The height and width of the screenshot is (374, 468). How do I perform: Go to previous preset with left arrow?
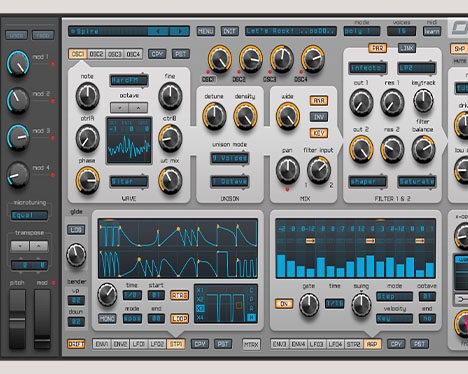(158, 31)
